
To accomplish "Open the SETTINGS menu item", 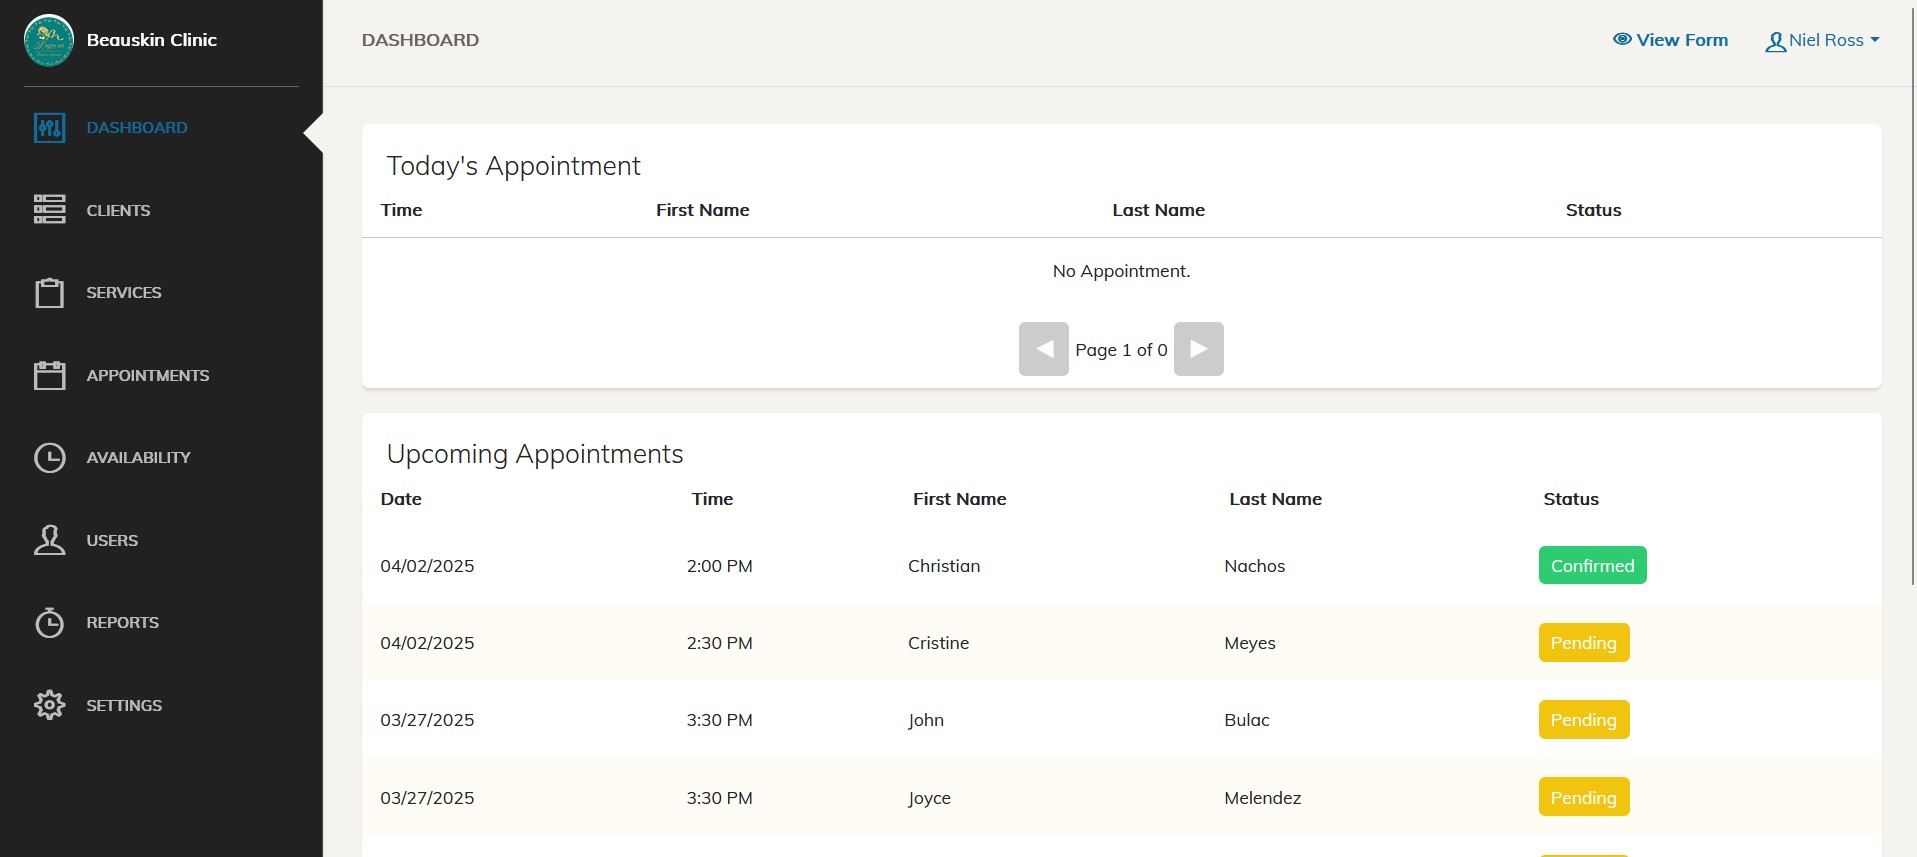I will click(x=124, y=705).
